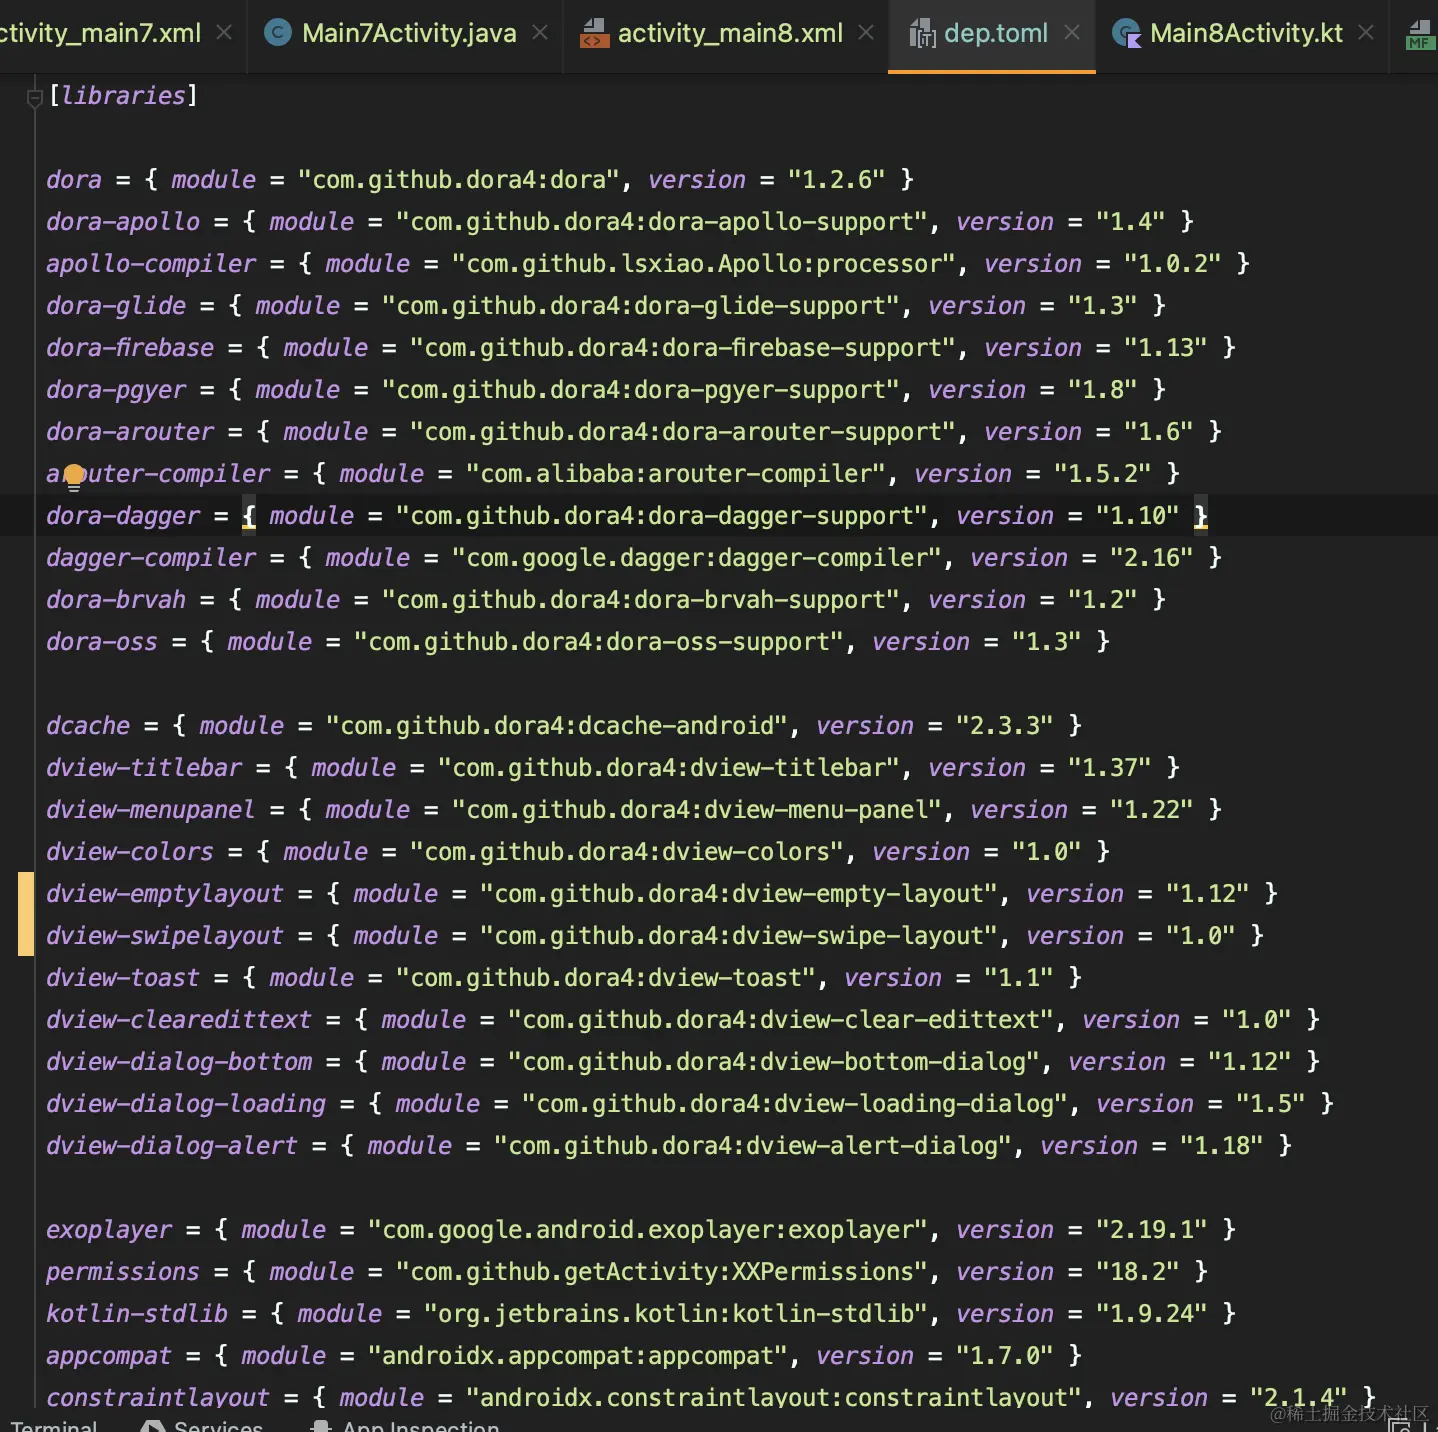The image size is (1438, 1432).
Task: Switch to the Main7Activity.java tab
Action: click(x=406, y=36)
